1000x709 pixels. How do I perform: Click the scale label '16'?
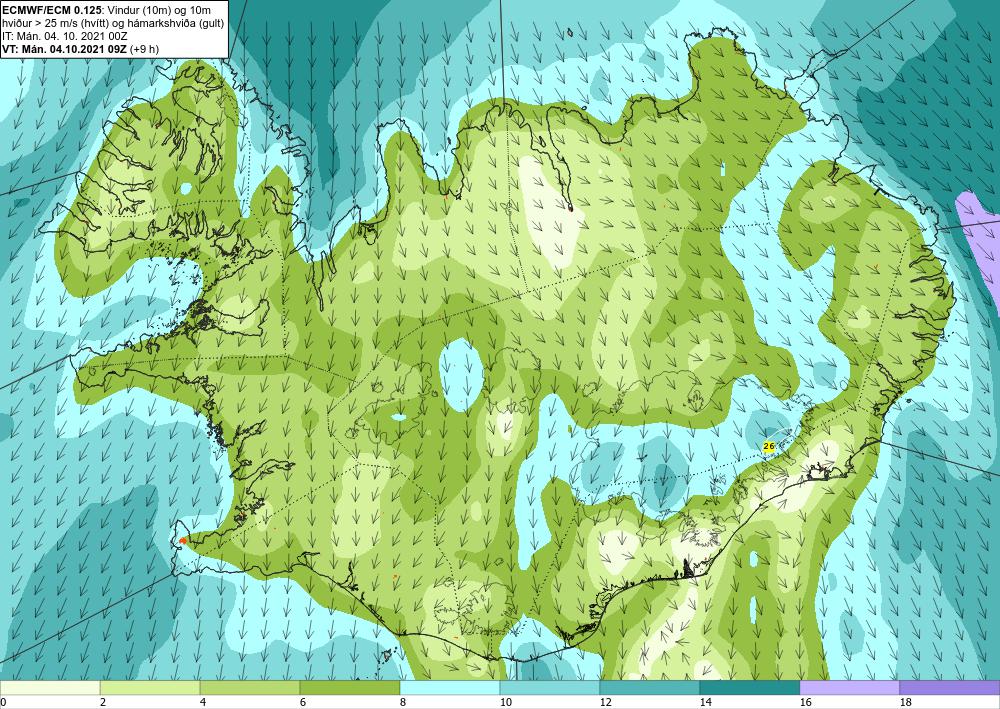click(x=805, y=703)
